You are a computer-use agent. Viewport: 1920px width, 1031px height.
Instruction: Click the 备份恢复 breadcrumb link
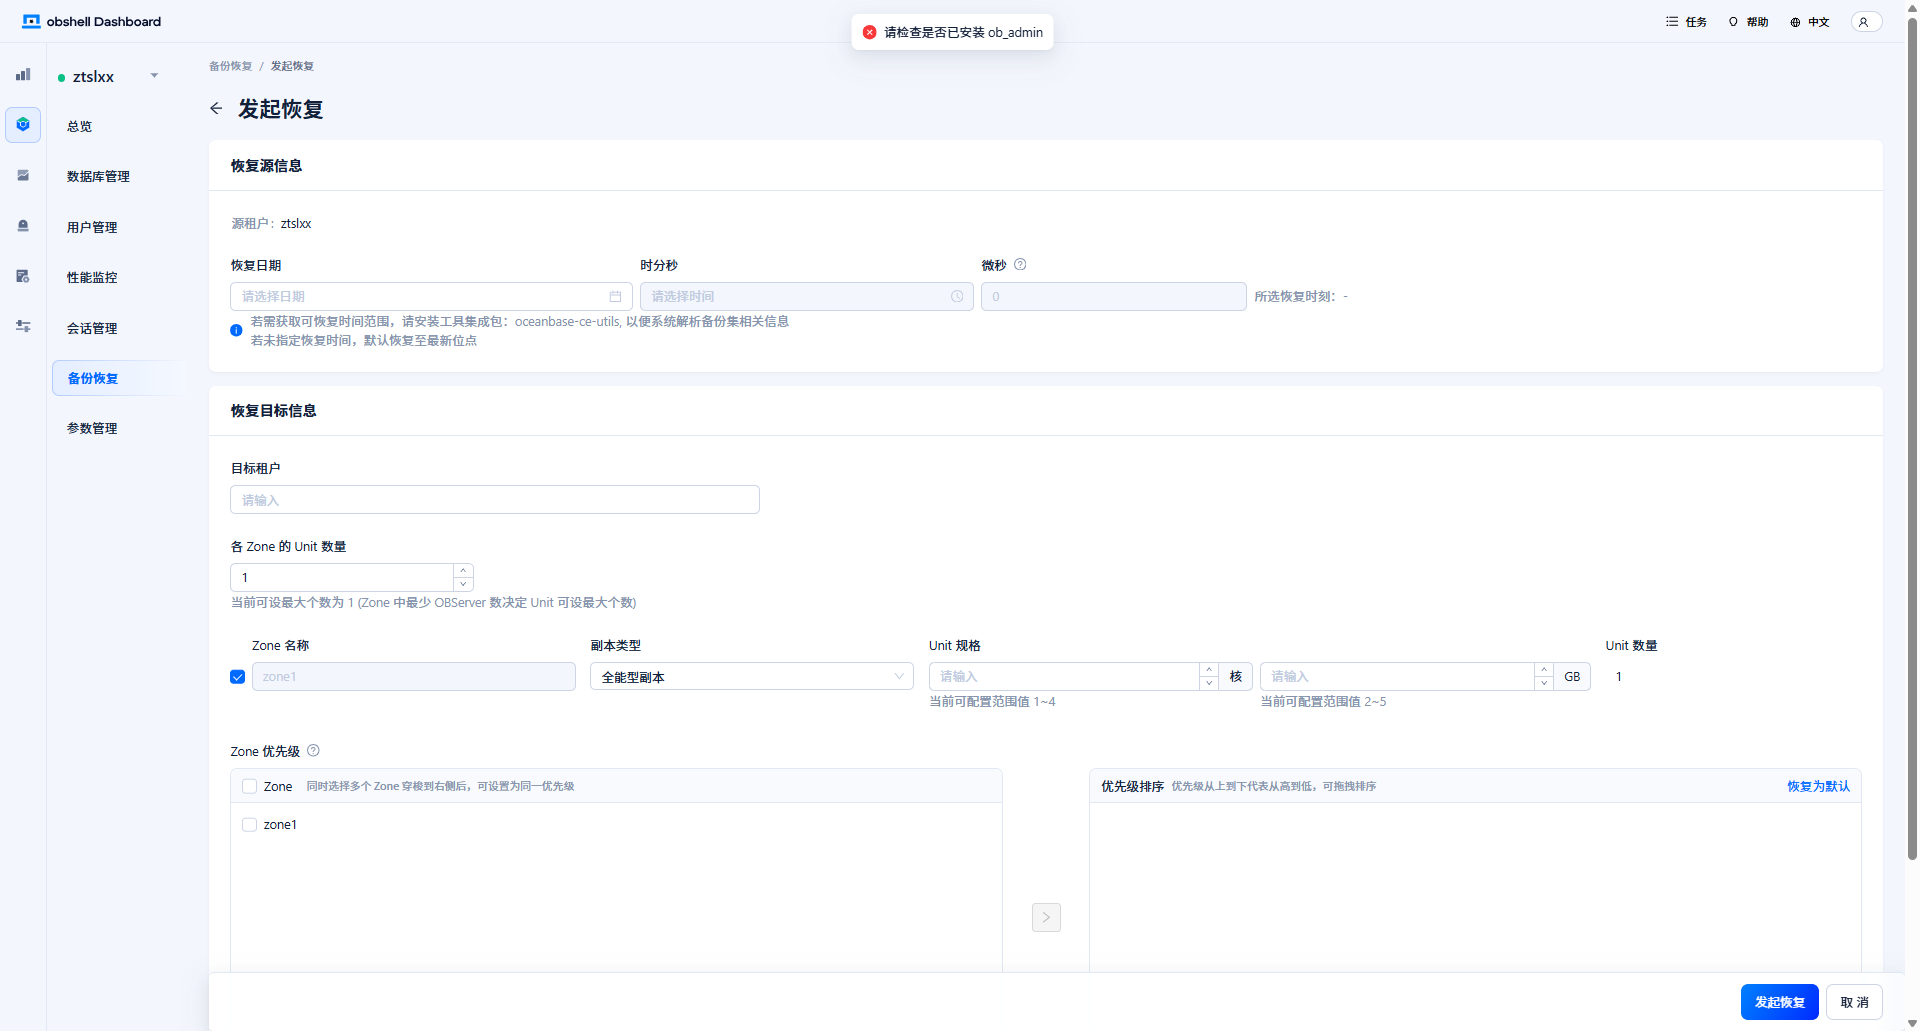(x=230, y=66)
